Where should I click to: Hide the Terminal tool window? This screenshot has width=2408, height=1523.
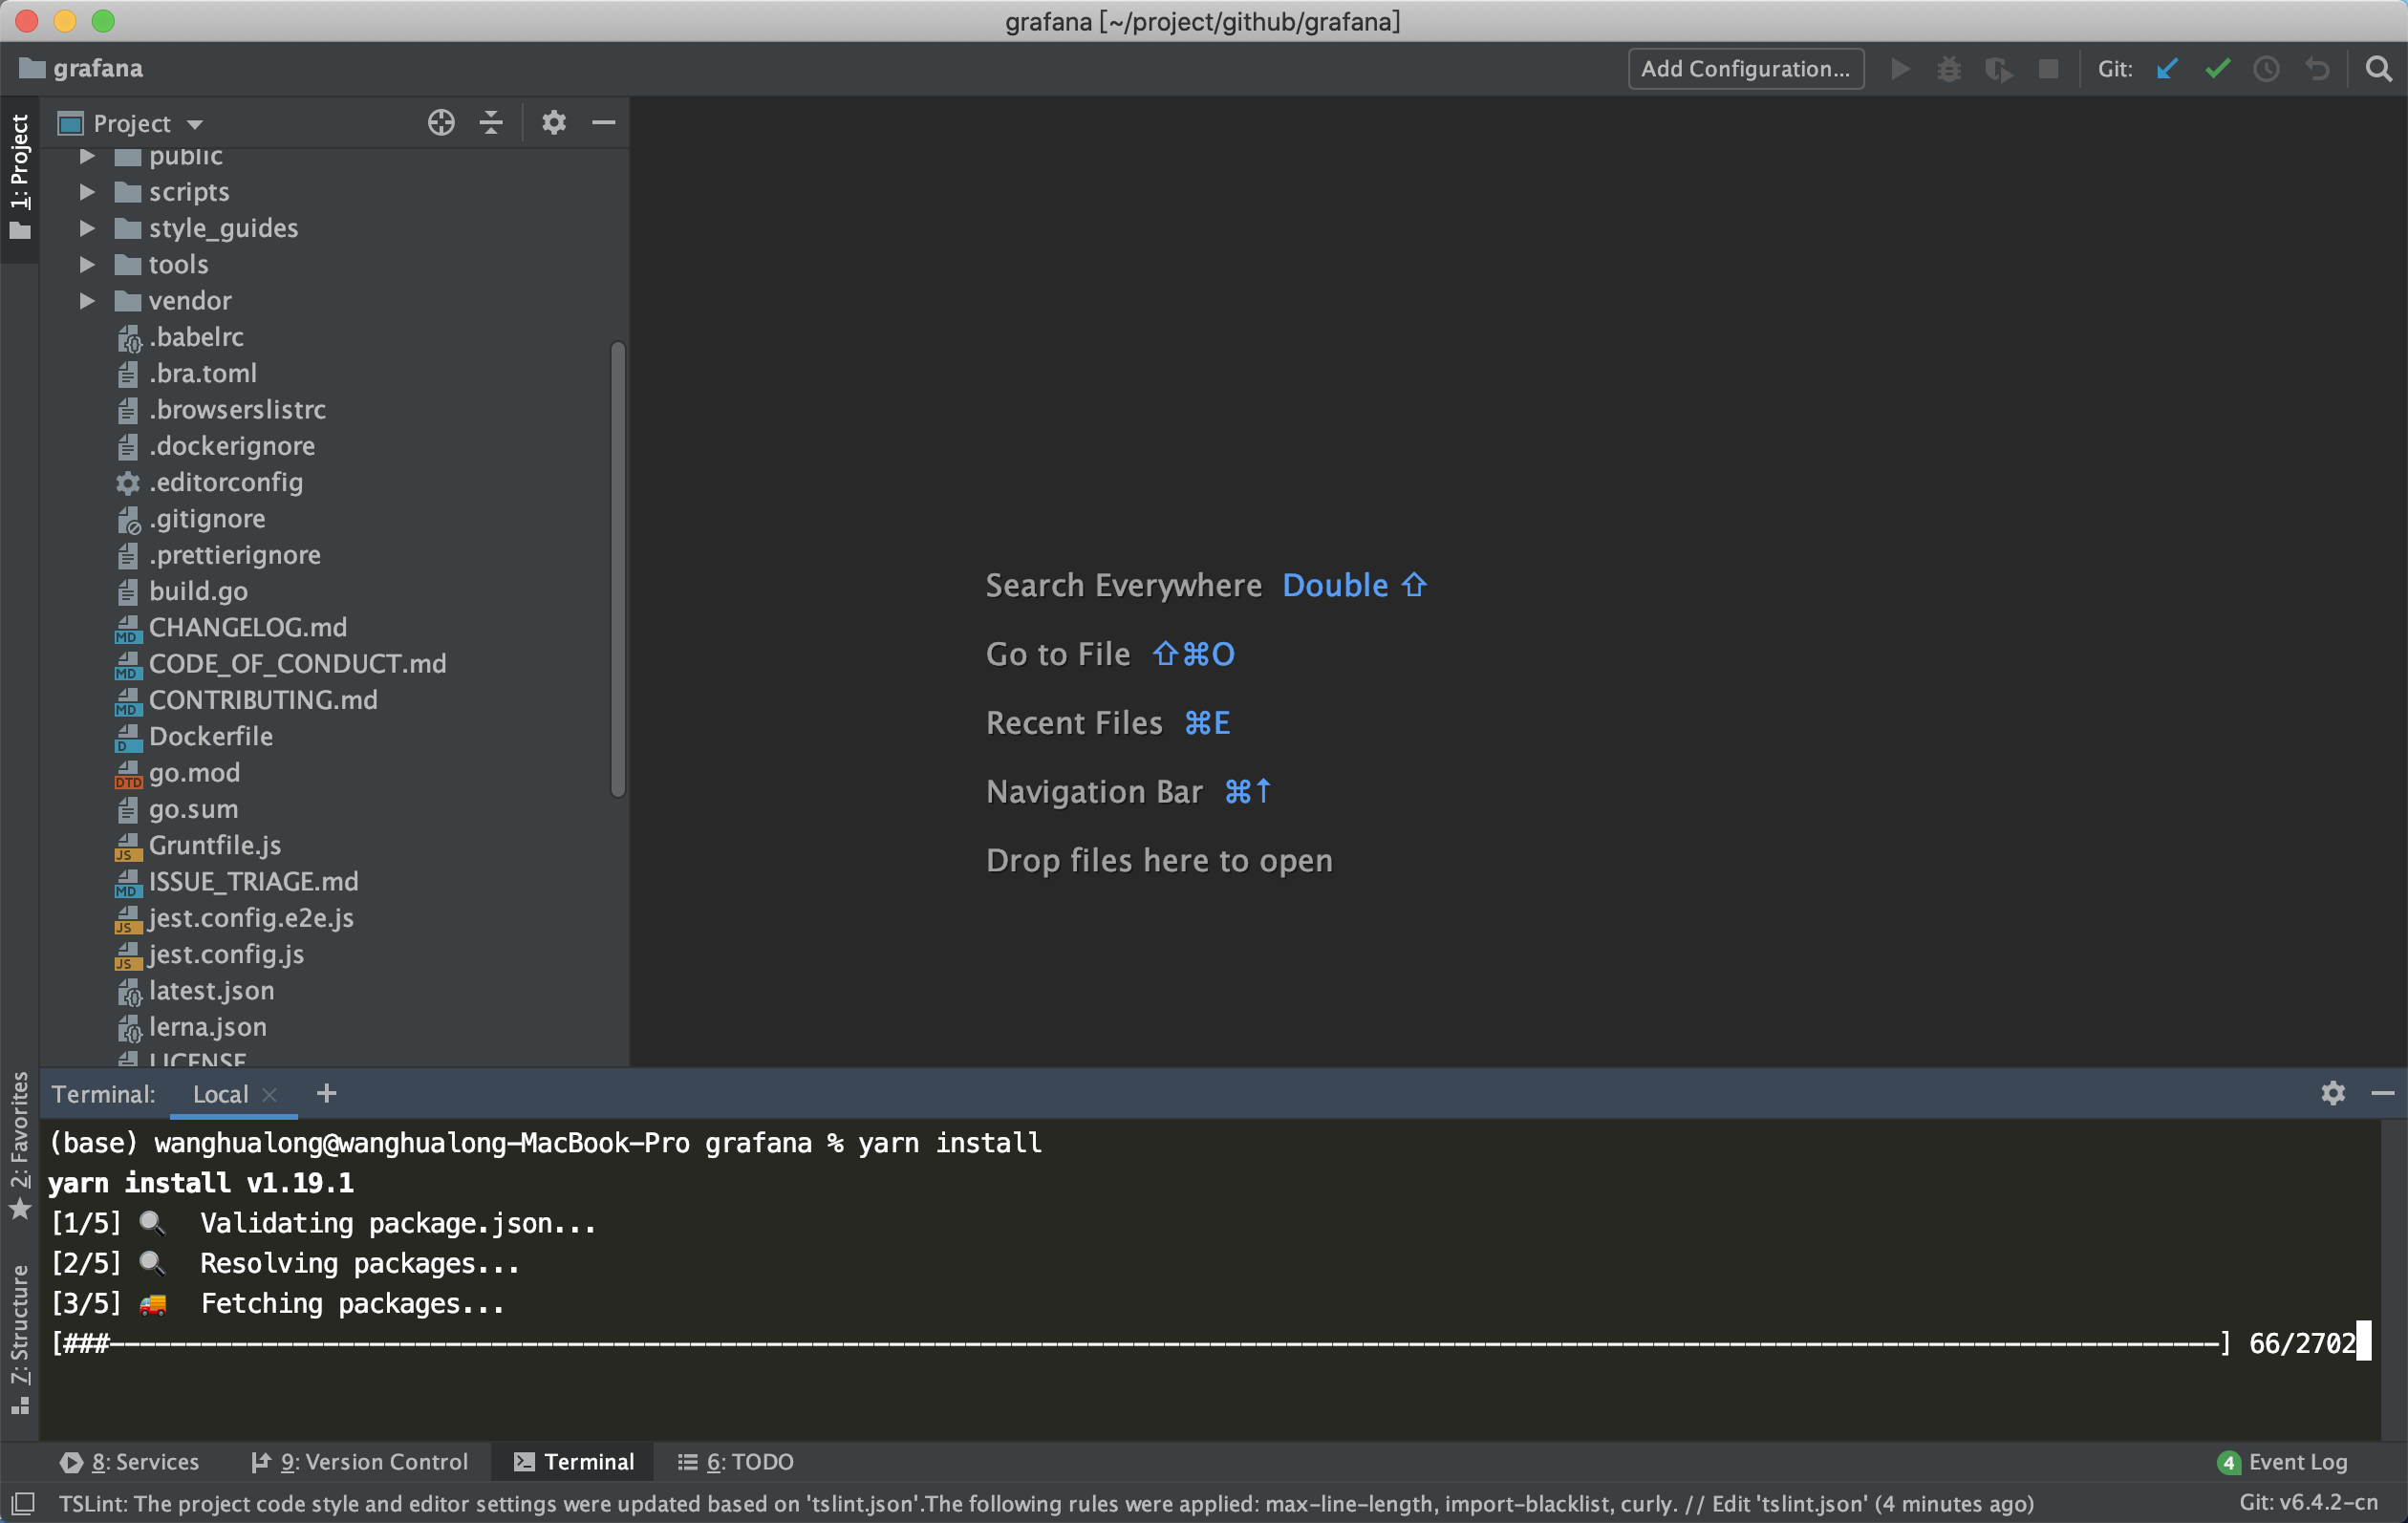click(2382, 1093)
